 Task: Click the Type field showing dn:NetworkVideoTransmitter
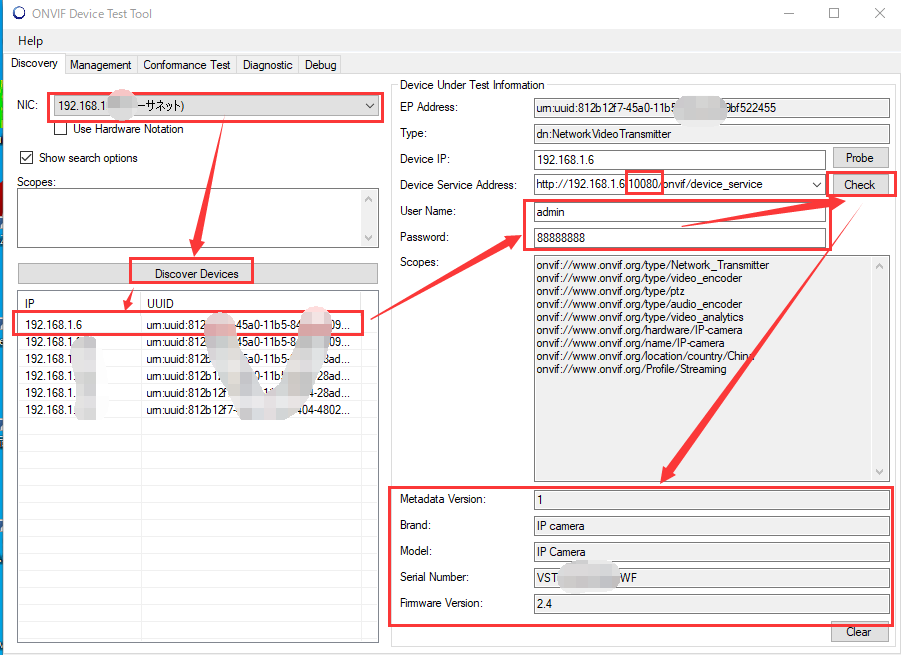pyautogui.click(x=711, y=134)
